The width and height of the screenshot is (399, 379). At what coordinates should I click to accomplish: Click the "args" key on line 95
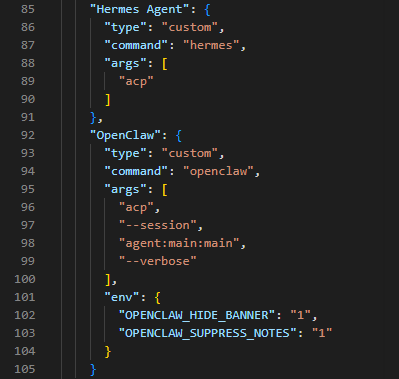tap(125, 189)
